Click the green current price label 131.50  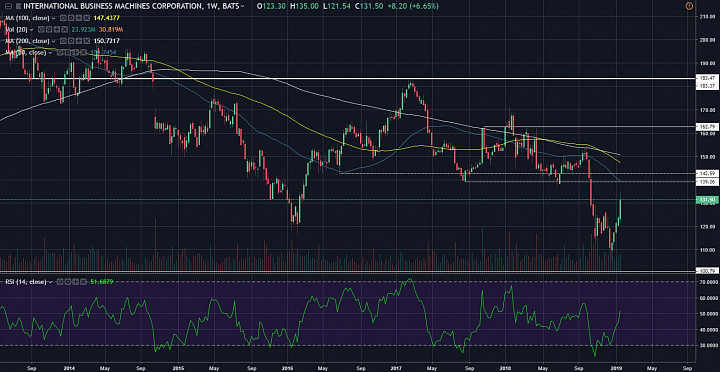tap(707, 200)
